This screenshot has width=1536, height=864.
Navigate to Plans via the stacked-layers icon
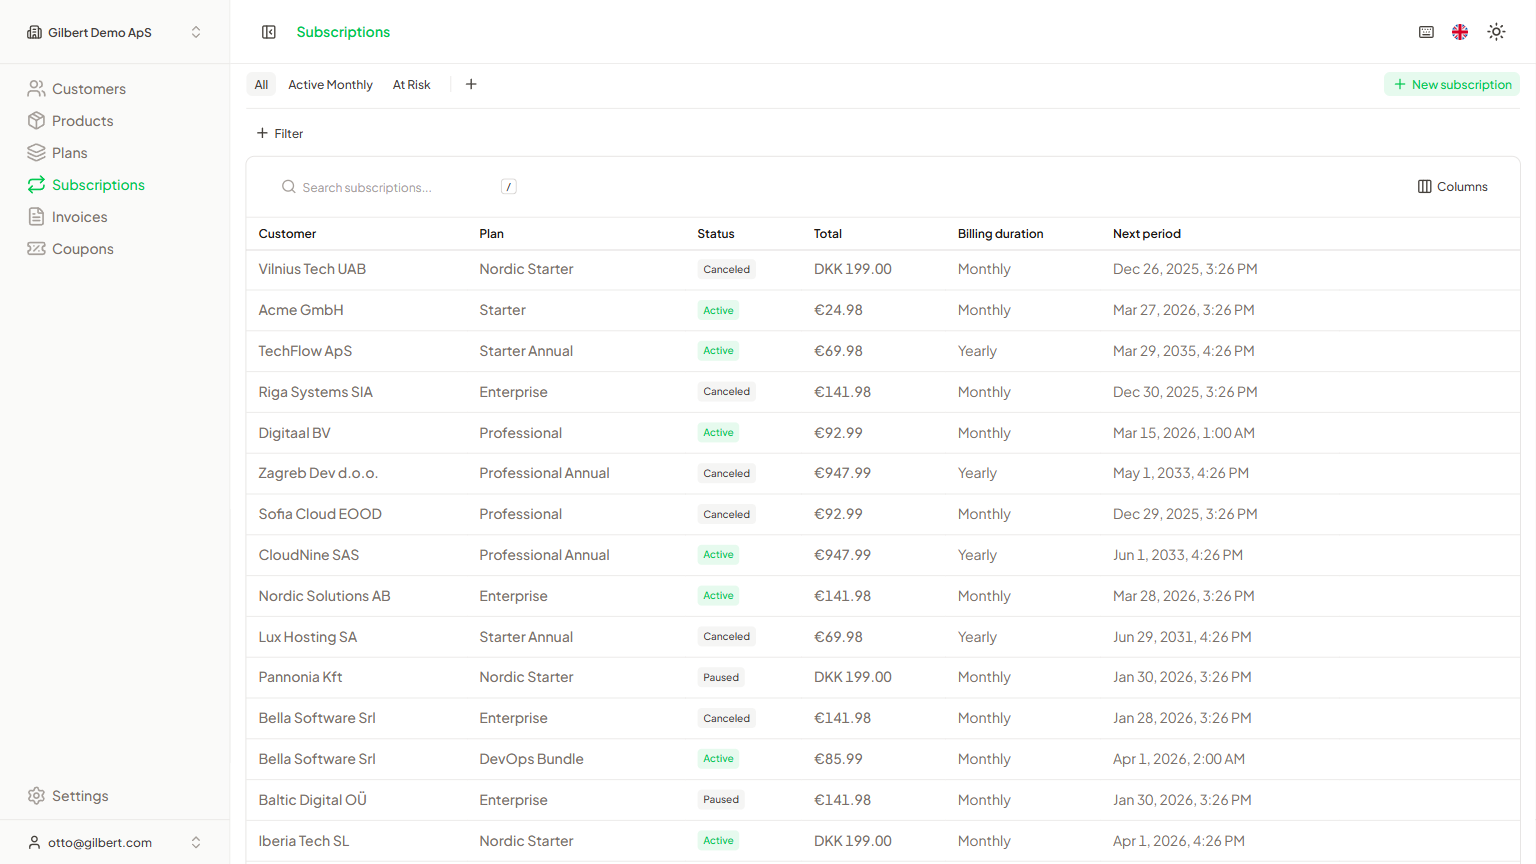click(37, 152)
